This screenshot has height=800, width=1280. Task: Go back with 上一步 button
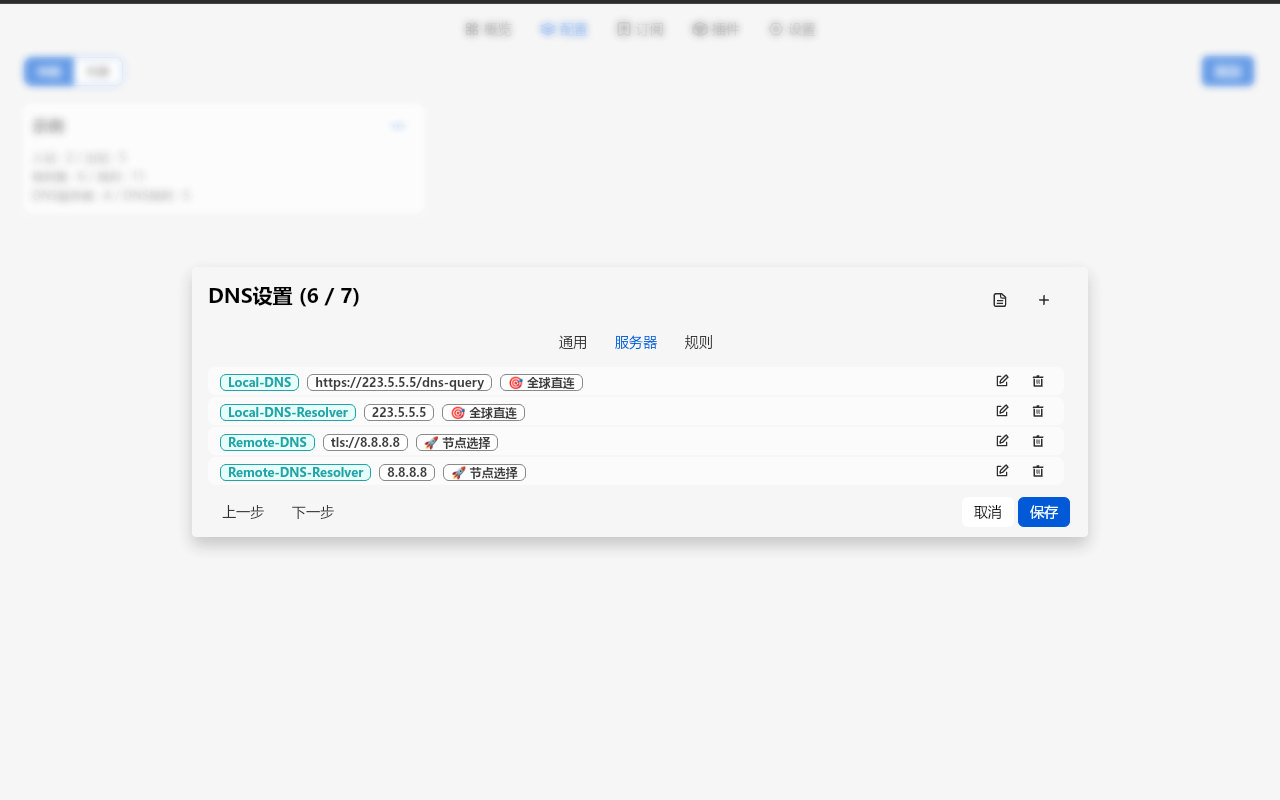[243, 512]
